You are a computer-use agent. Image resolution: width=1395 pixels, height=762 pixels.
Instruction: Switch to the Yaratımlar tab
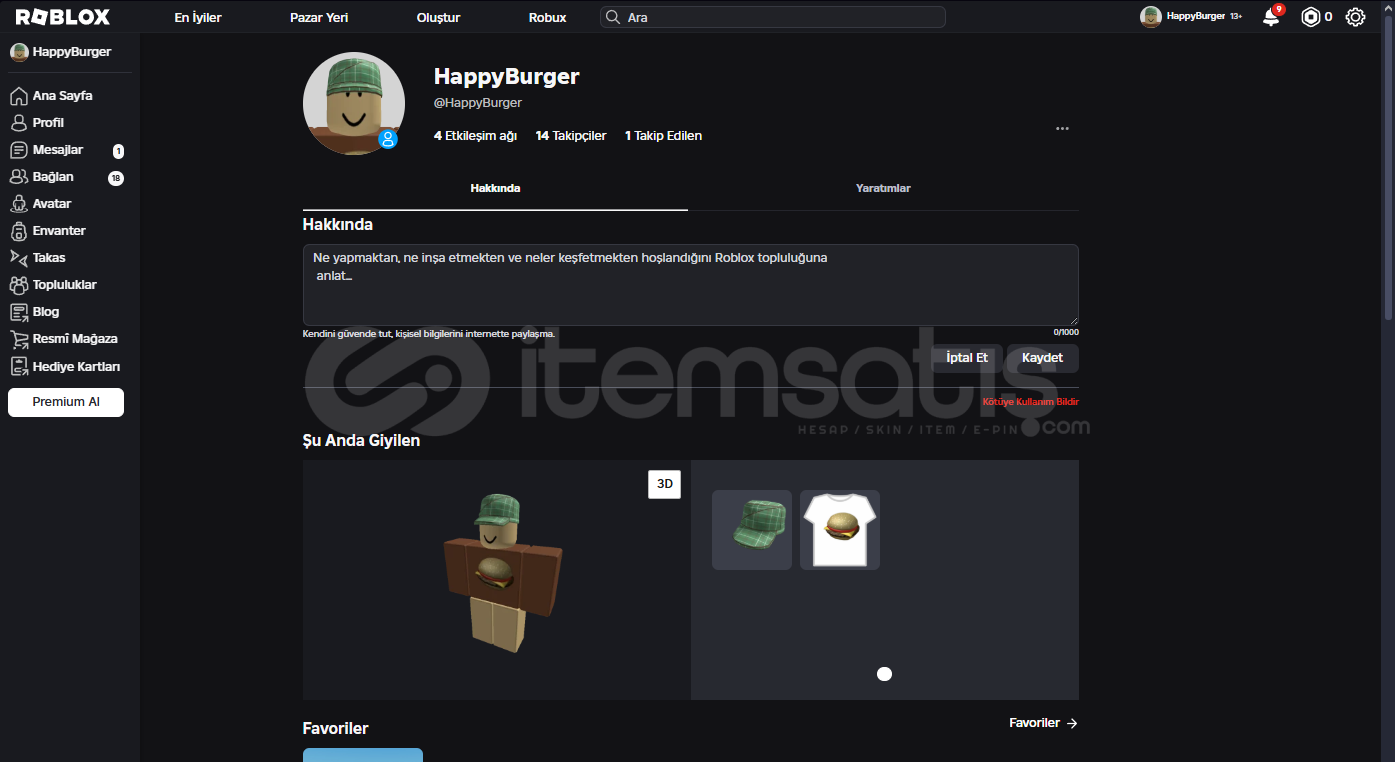[883, 188]
